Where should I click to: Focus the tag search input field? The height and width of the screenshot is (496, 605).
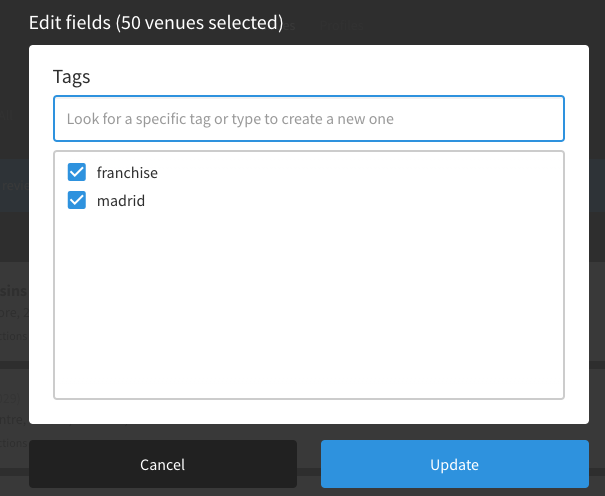point(309,119)
